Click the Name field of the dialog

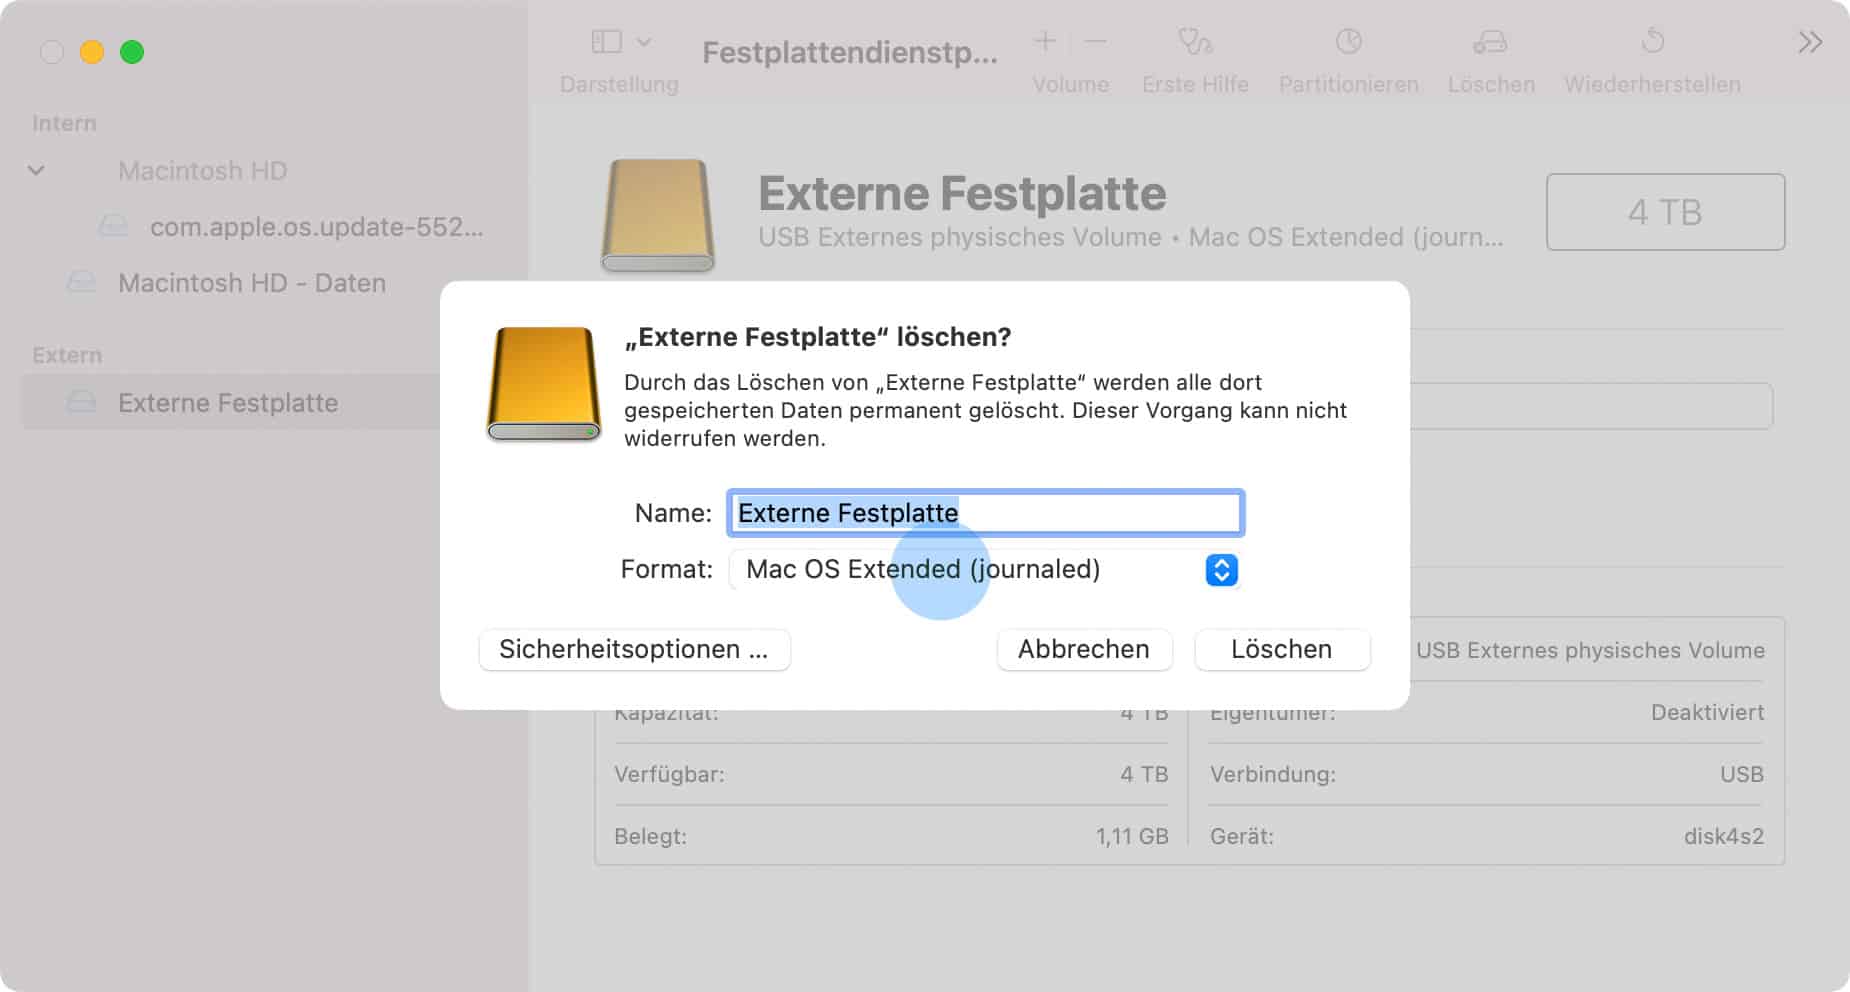985,513
